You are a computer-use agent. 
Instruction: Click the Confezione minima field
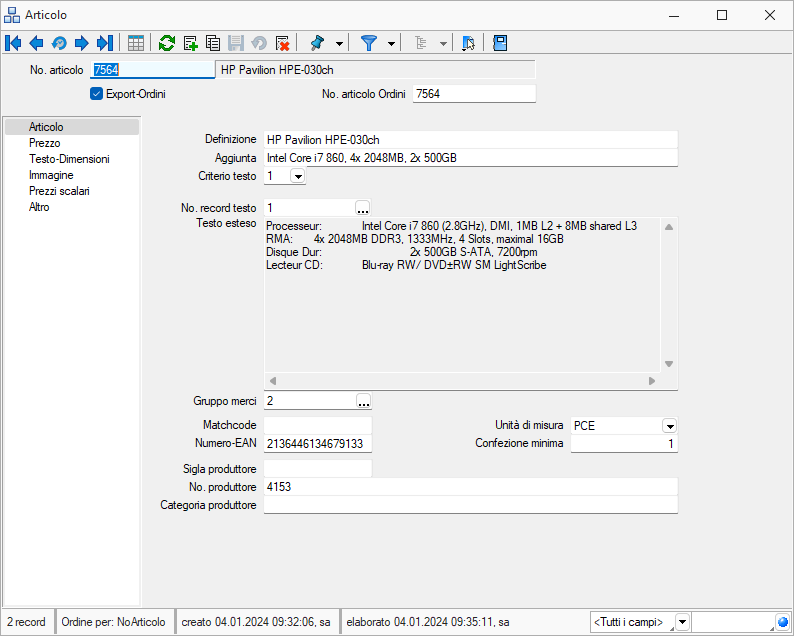pyautogui.click(x=624, y=444)
